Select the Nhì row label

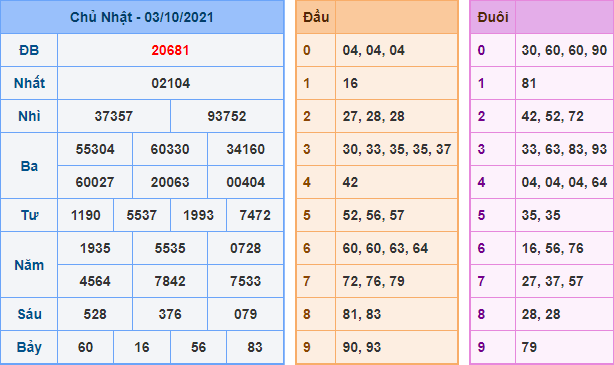[x=29, y=116]
